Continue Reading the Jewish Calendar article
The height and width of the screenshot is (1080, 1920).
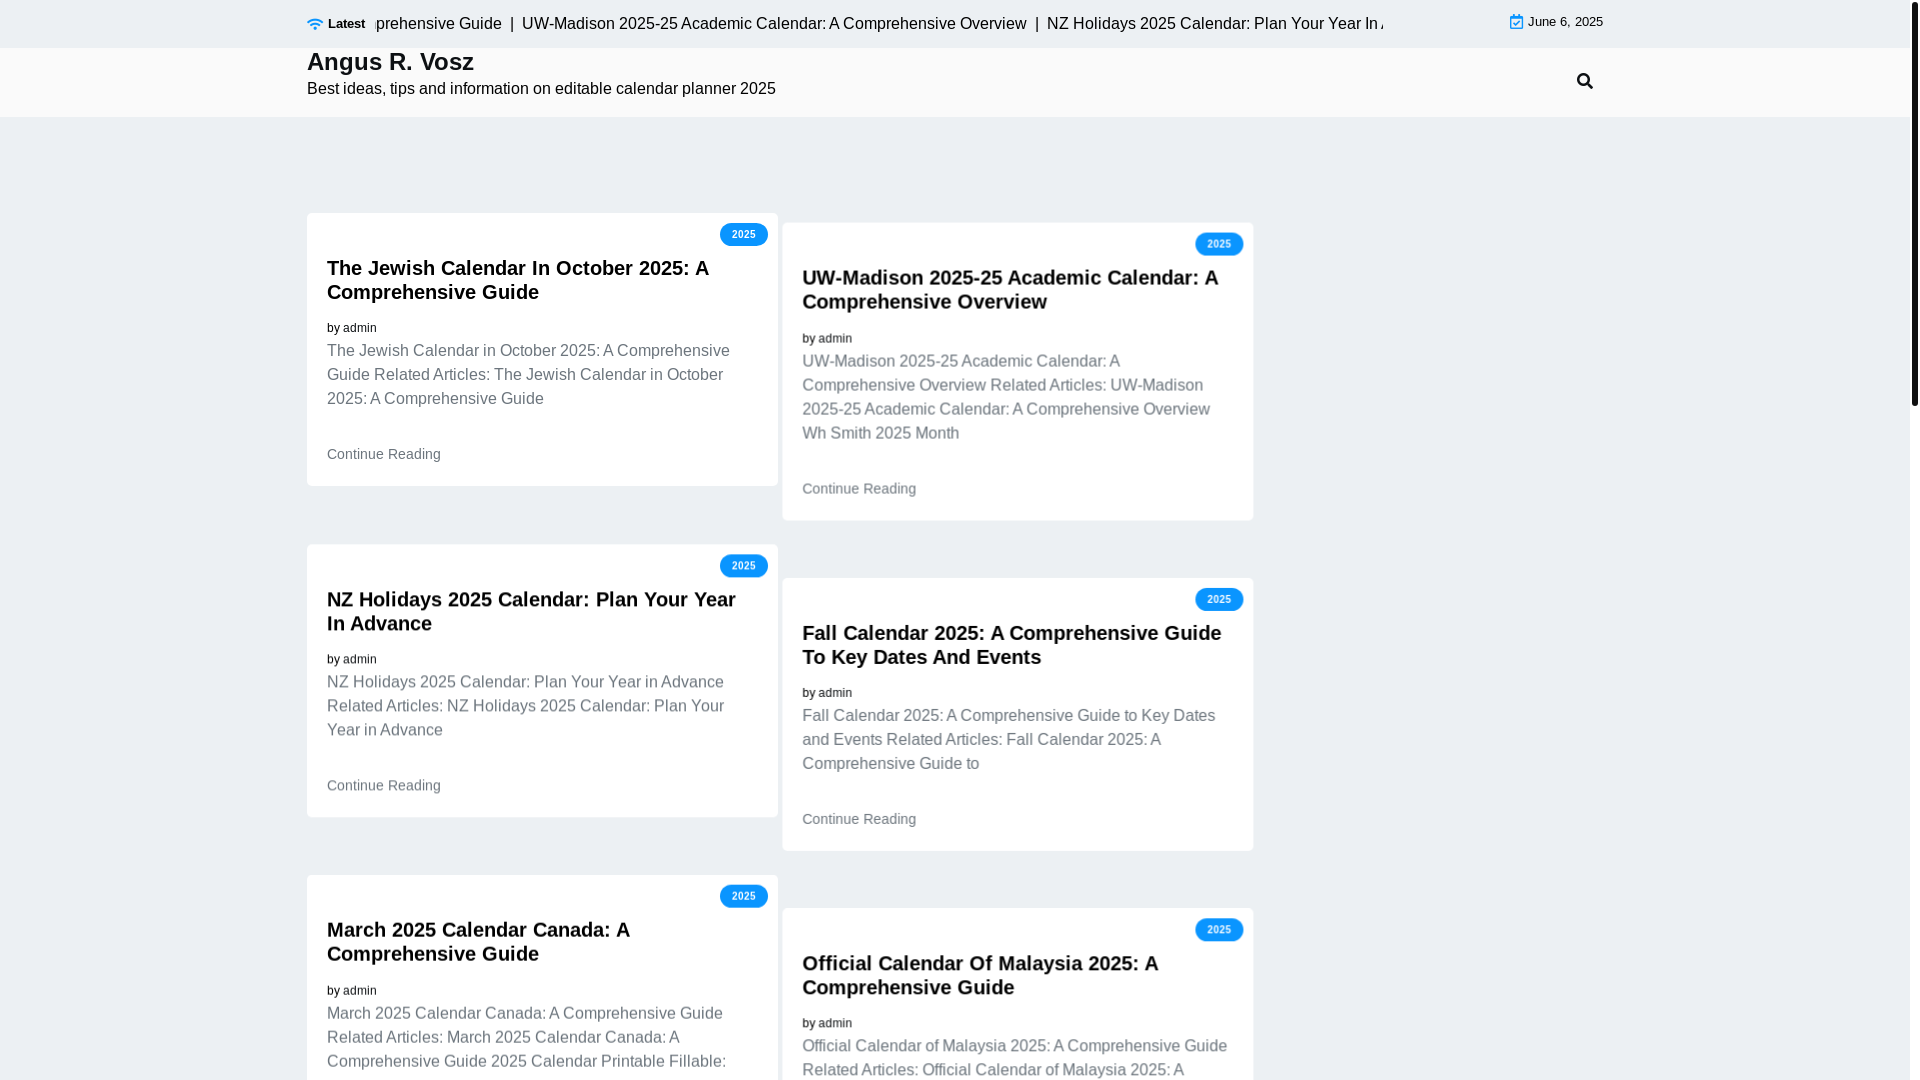coord(384,454)
